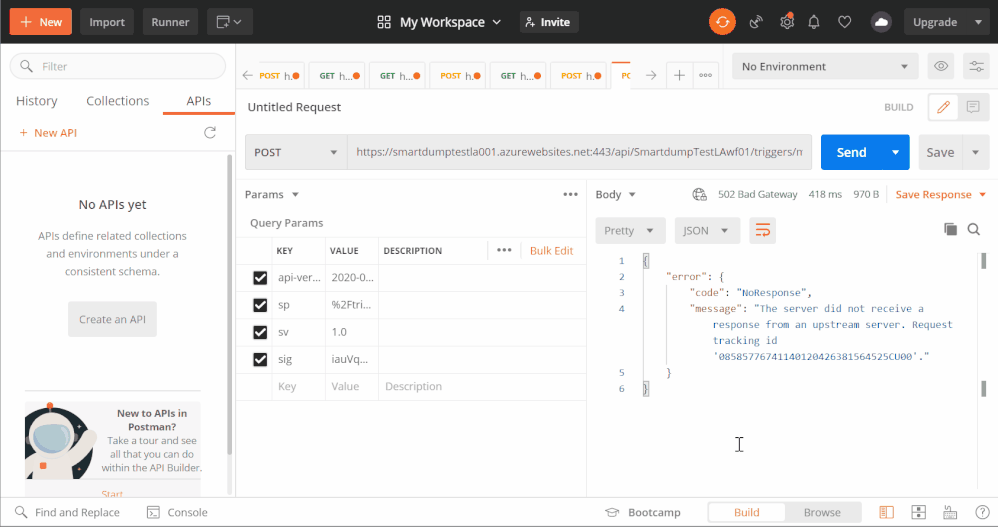This screenshot has height=527, width=998.
Task: Open the notifications bell
Action: coord(814,22)
